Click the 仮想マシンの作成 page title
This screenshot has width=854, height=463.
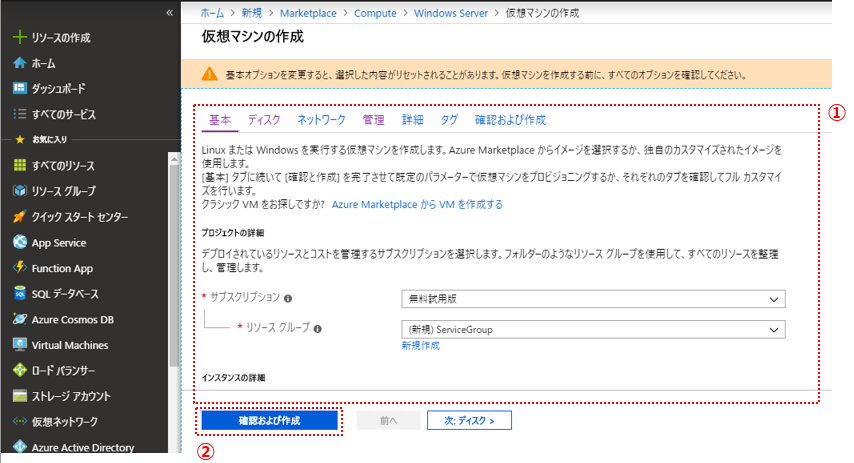click(253, 36)
